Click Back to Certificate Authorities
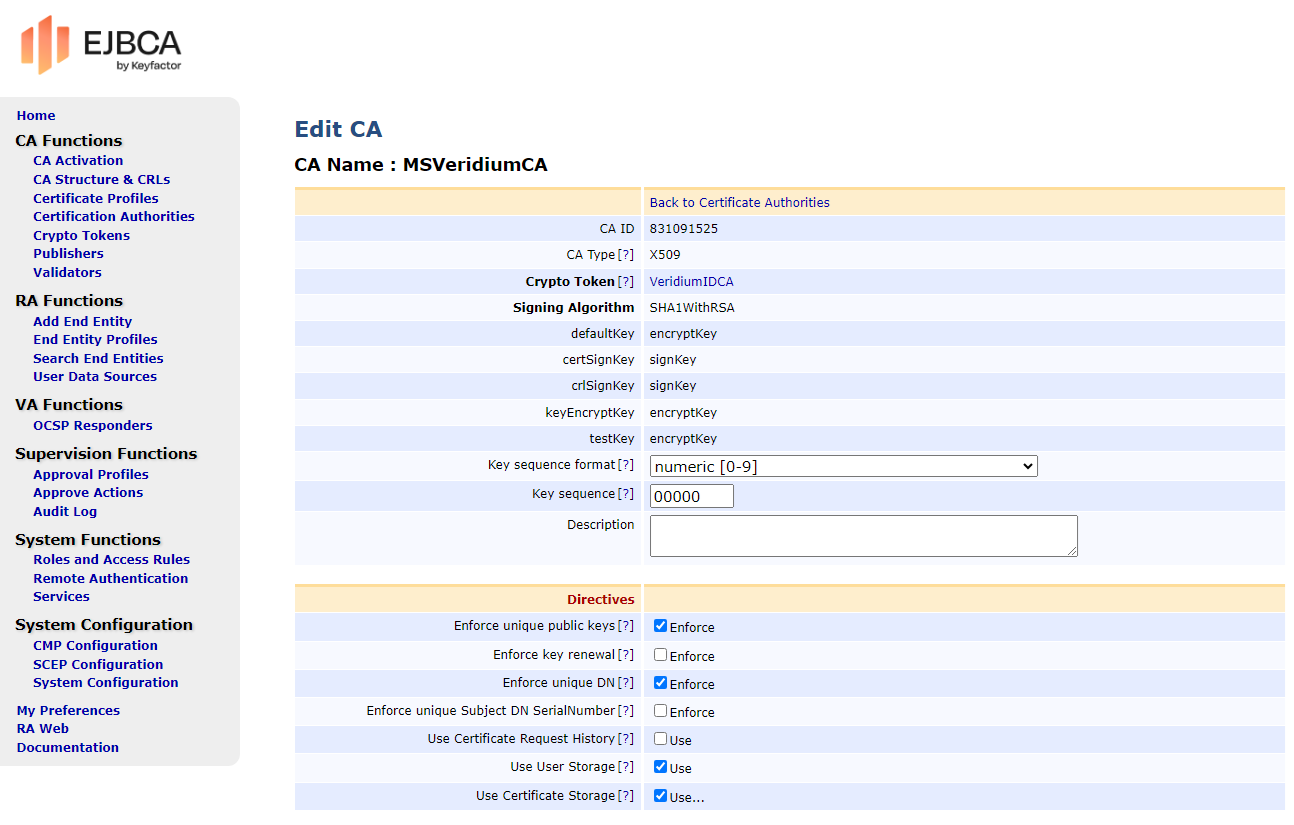1294x825 pixels. [x=738, y=202]
